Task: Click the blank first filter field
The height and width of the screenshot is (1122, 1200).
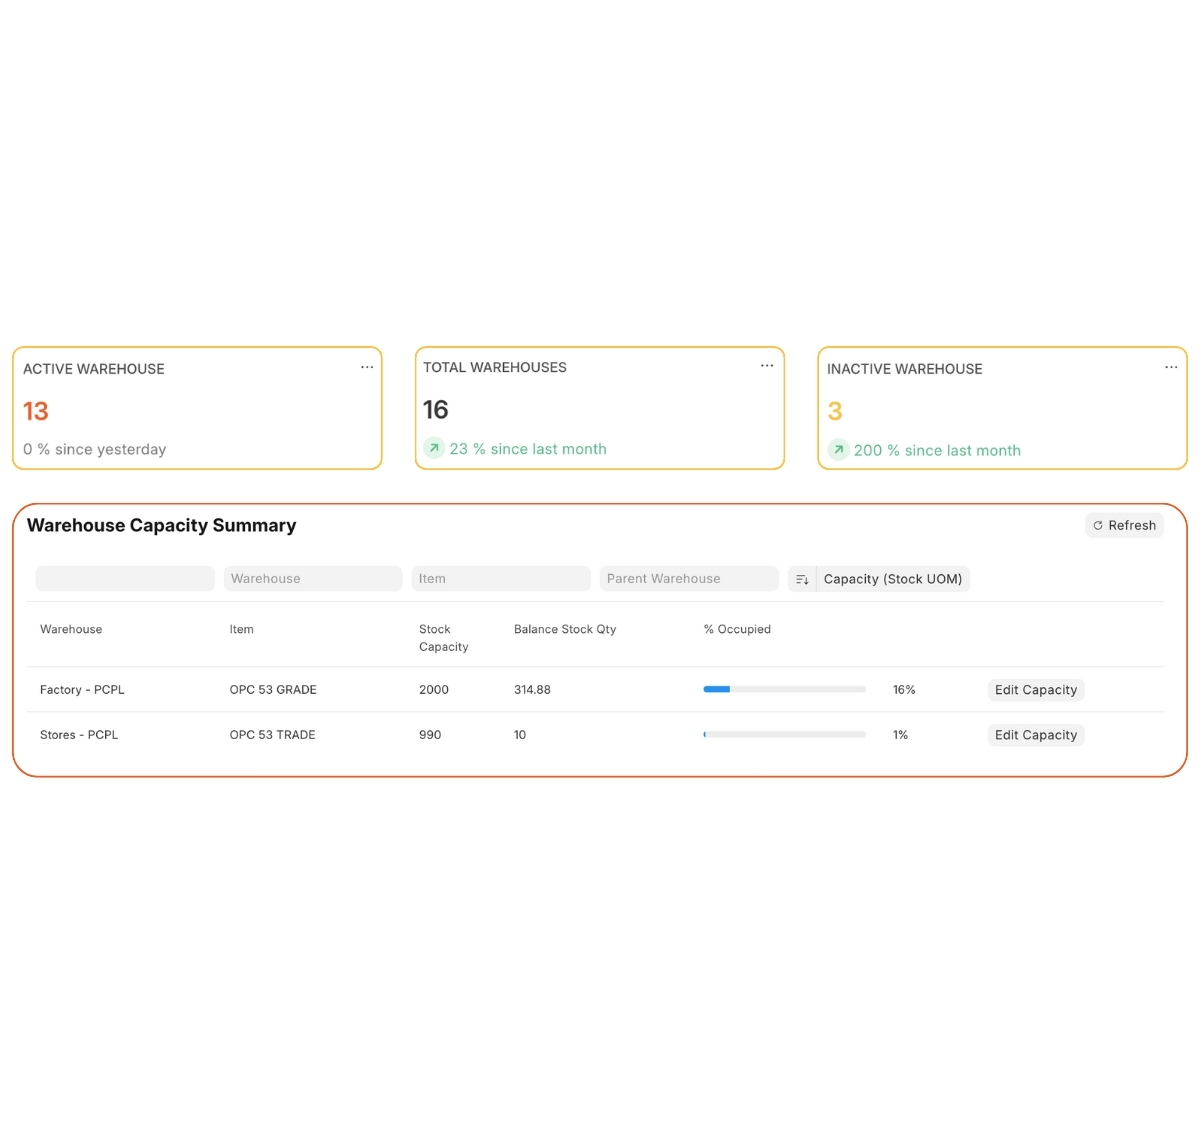Action: click(x=125, y=579)
